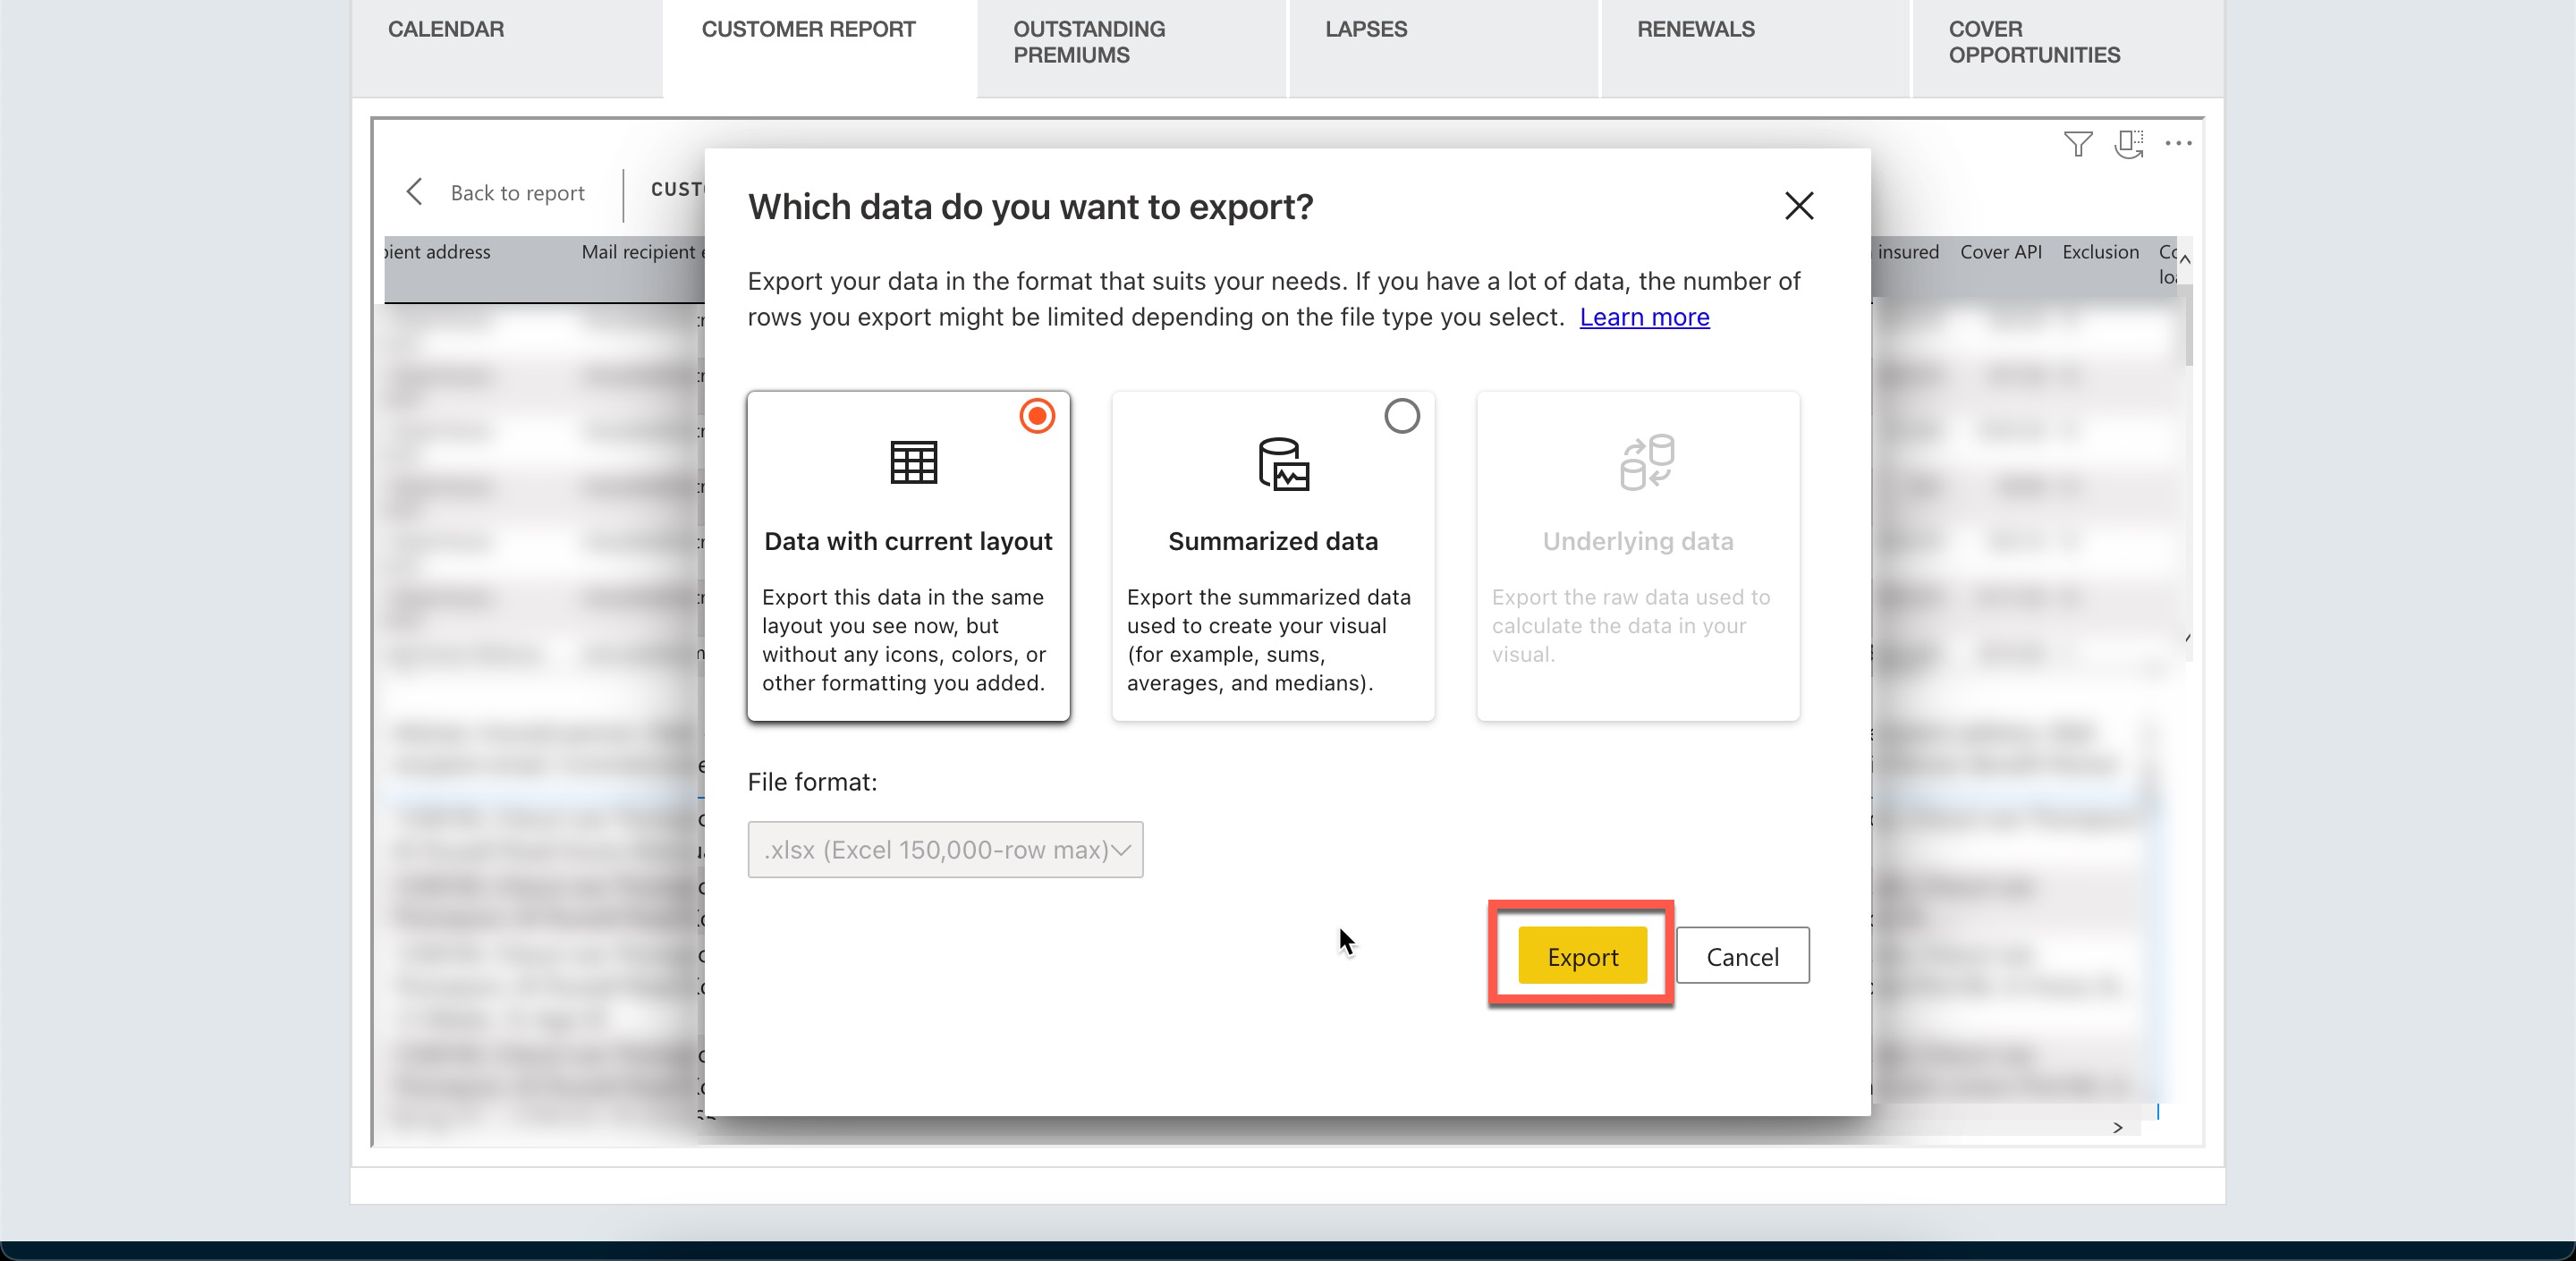Open the more options ellipsis menu
2576x1261 pixels.
[x=2178, y=144]
